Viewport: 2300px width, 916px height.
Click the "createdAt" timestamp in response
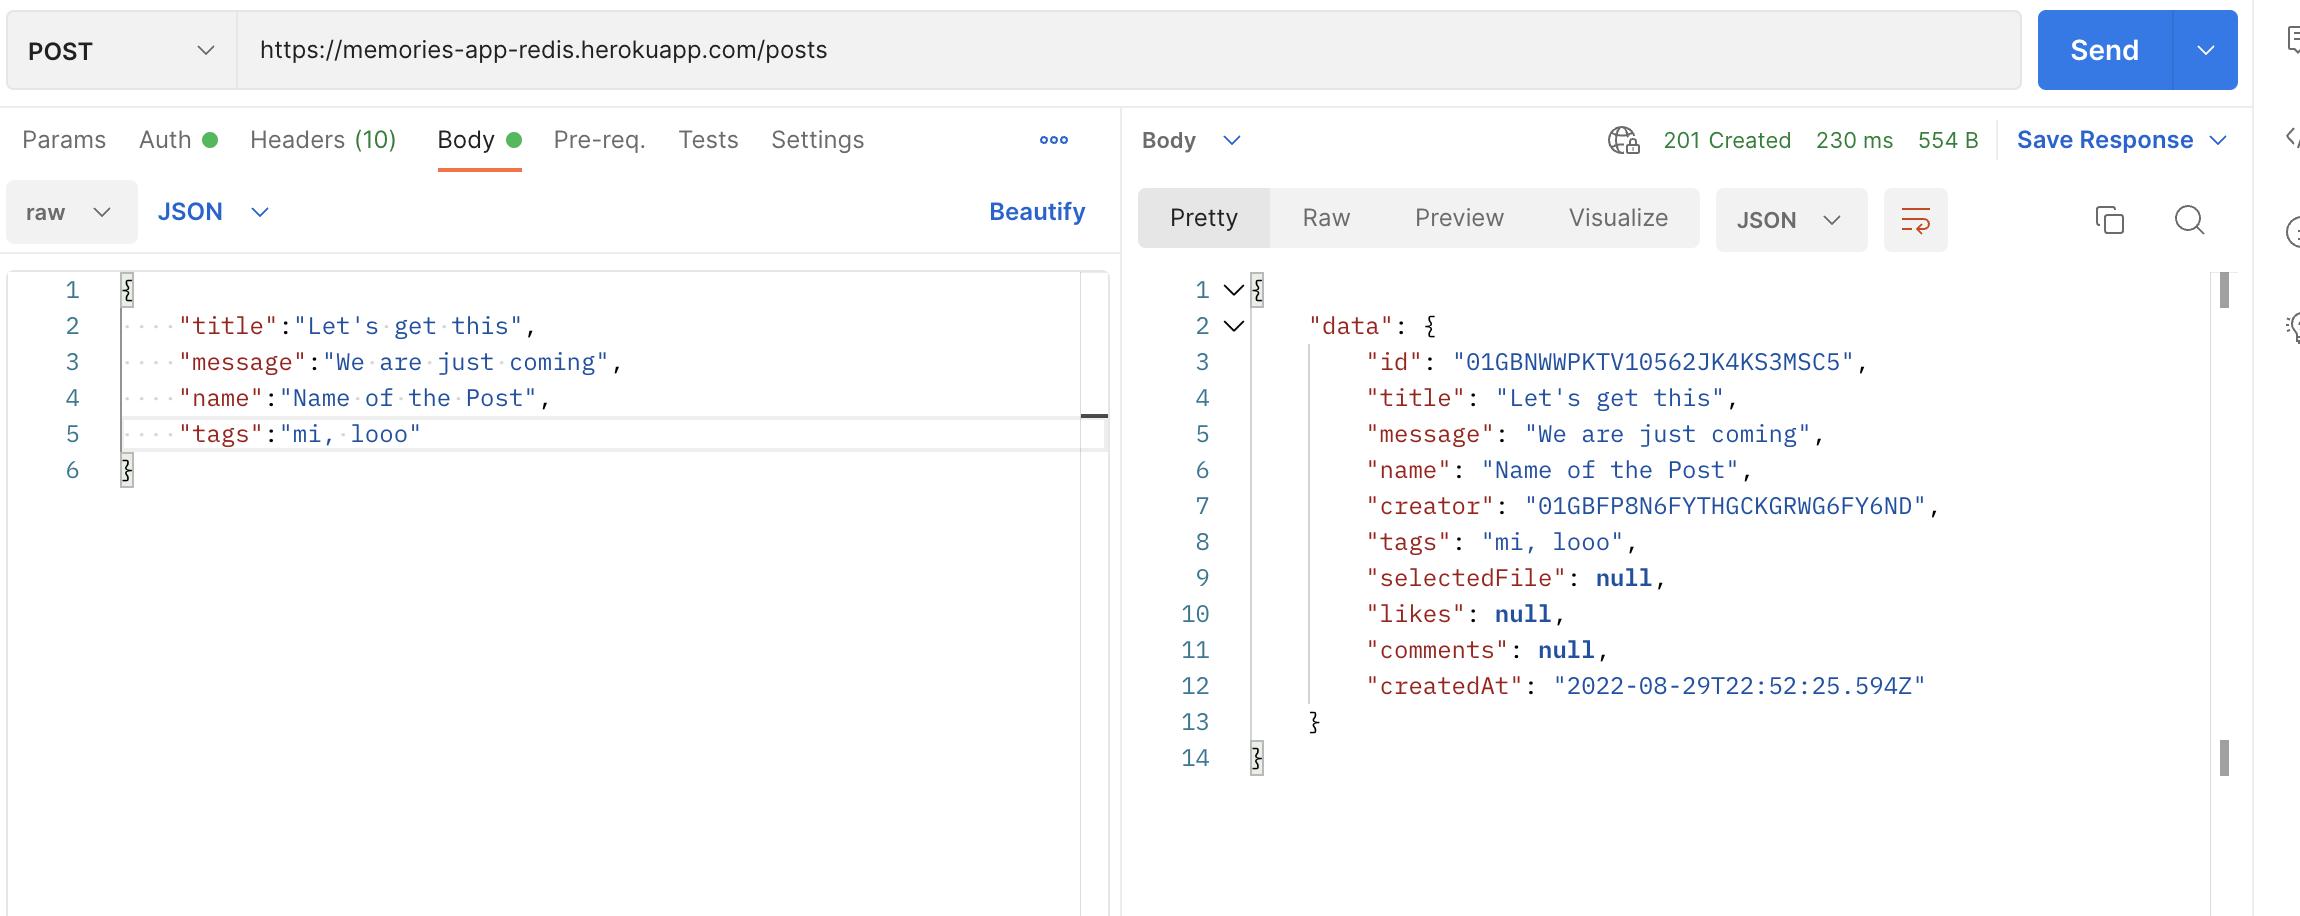tap(1739, 686)
